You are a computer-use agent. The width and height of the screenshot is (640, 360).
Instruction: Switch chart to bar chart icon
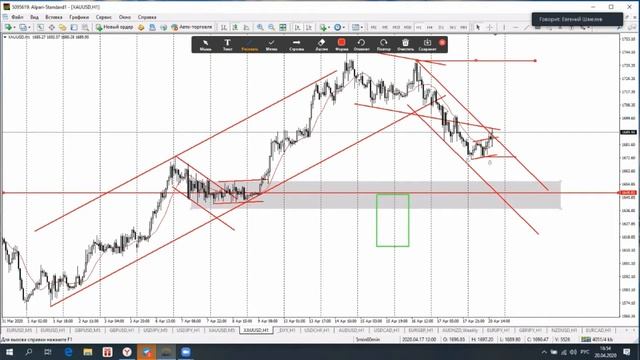click(x=224, y=27)
